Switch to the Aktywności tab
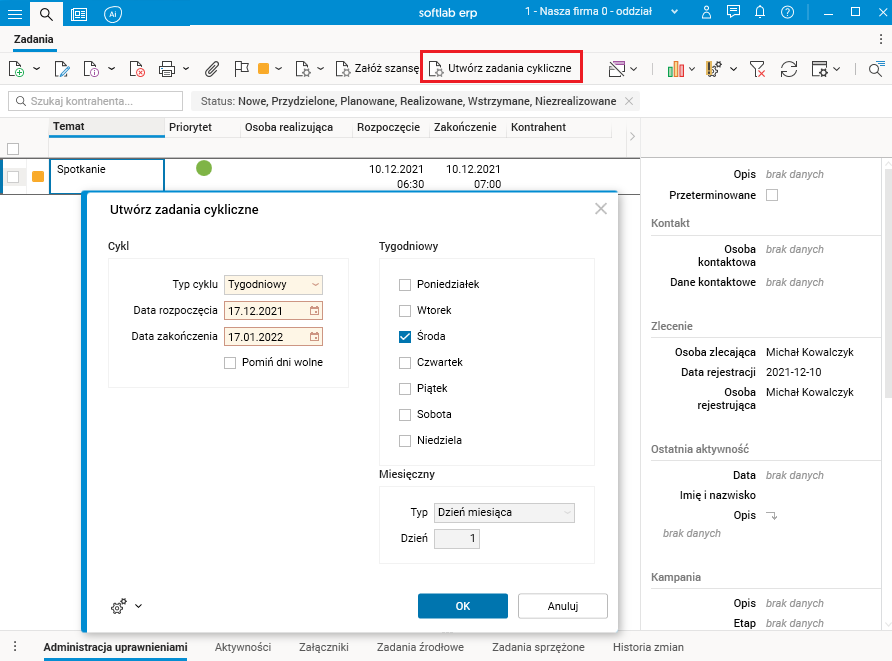892x661 pixels. tap(243, 647)
